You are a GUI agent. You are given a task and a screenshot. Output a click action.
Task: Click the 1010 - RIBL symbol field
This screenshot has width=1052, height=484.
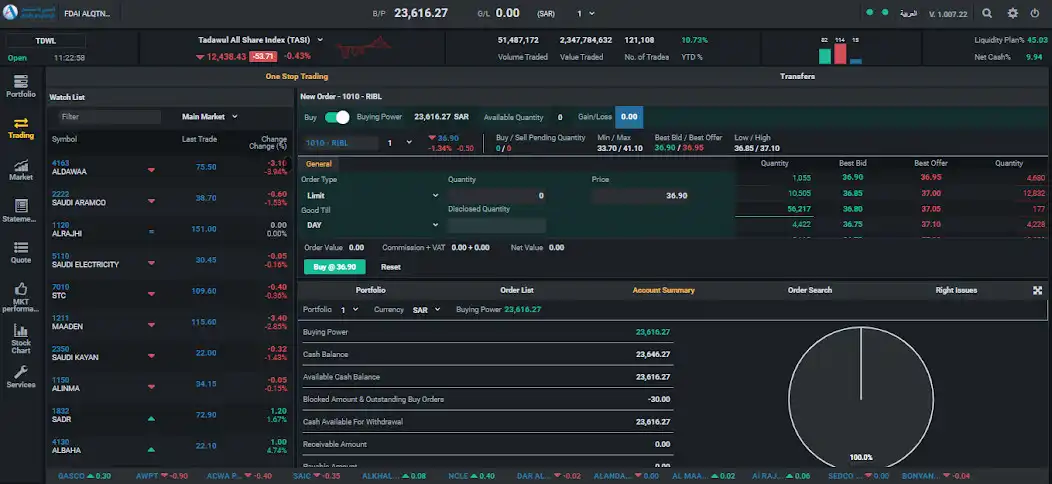pos(341,143)
